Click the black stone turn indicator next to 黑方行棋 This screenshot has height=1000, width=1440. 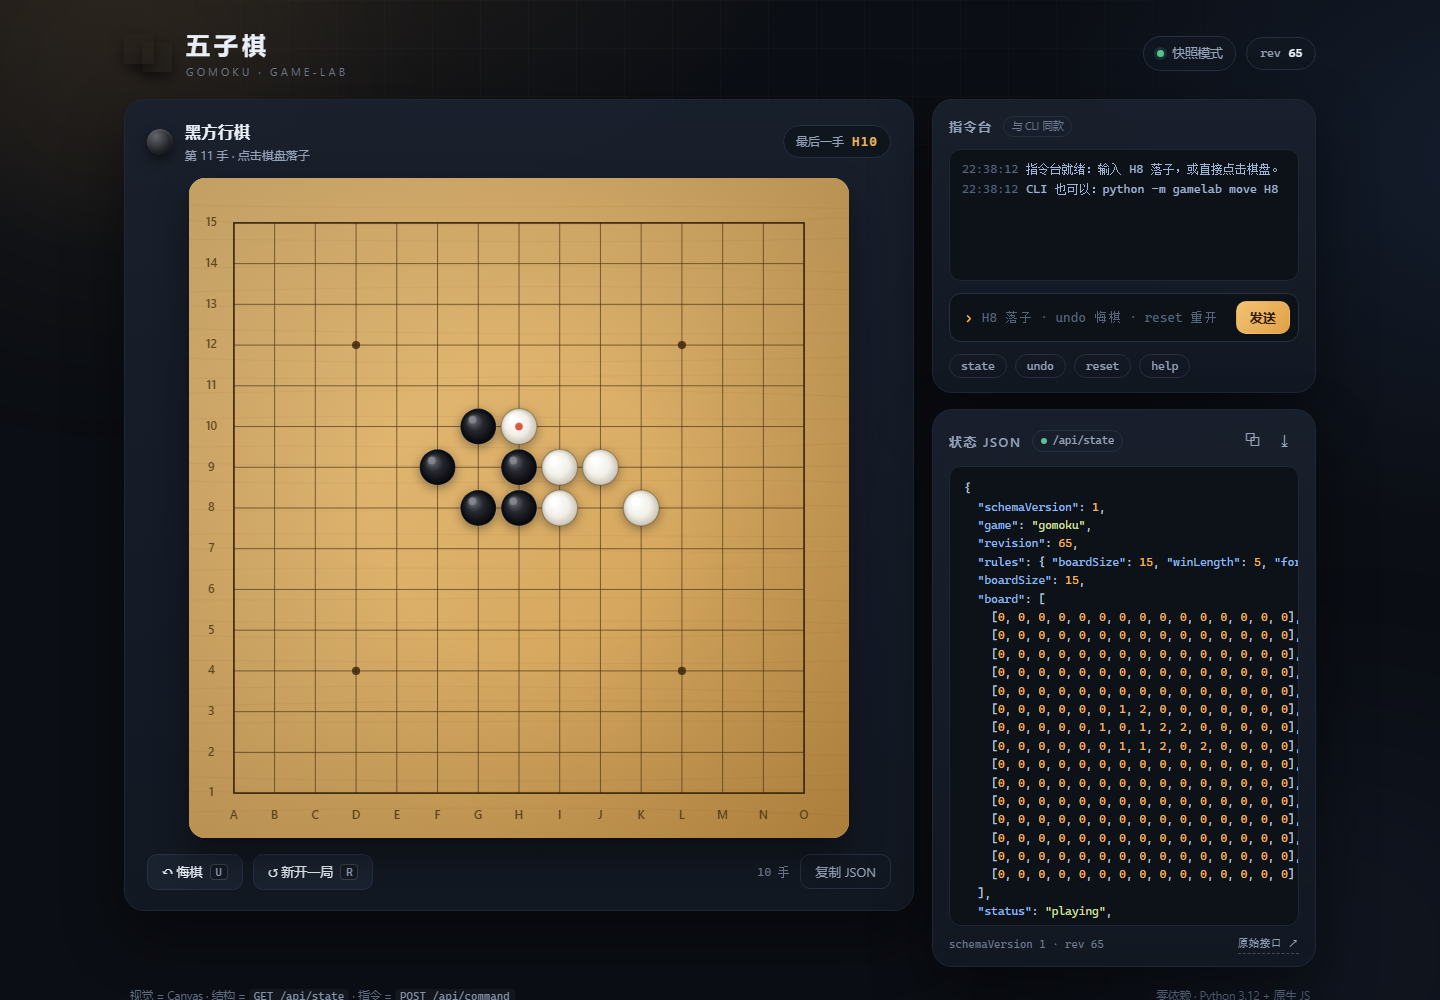pos(160,142)
